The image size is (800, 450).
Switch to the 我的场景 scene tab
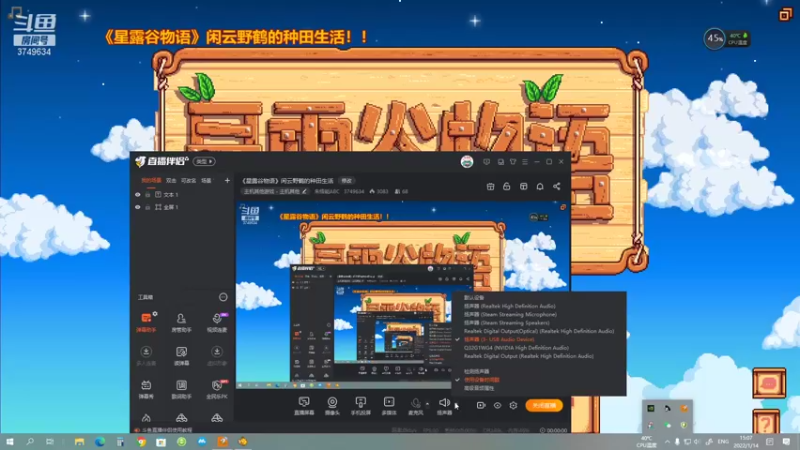tap(151, 181)
